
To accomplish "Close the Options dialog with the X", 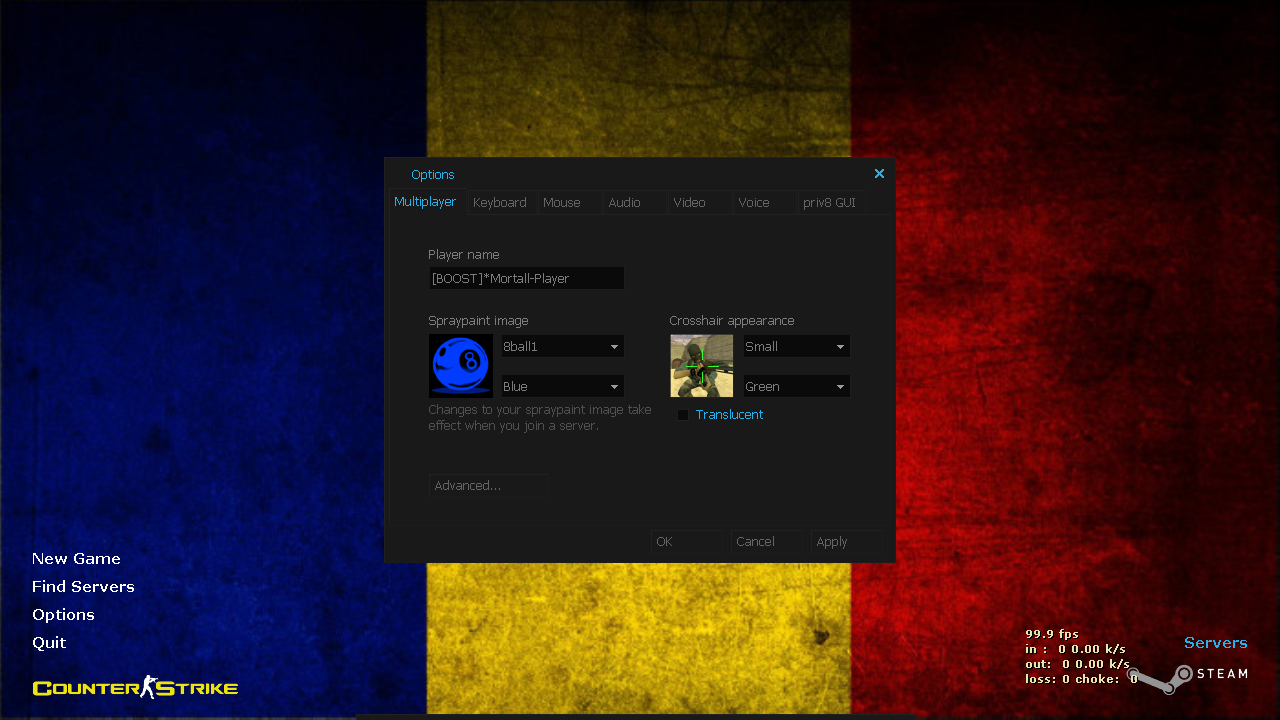I will click(879, 173).
